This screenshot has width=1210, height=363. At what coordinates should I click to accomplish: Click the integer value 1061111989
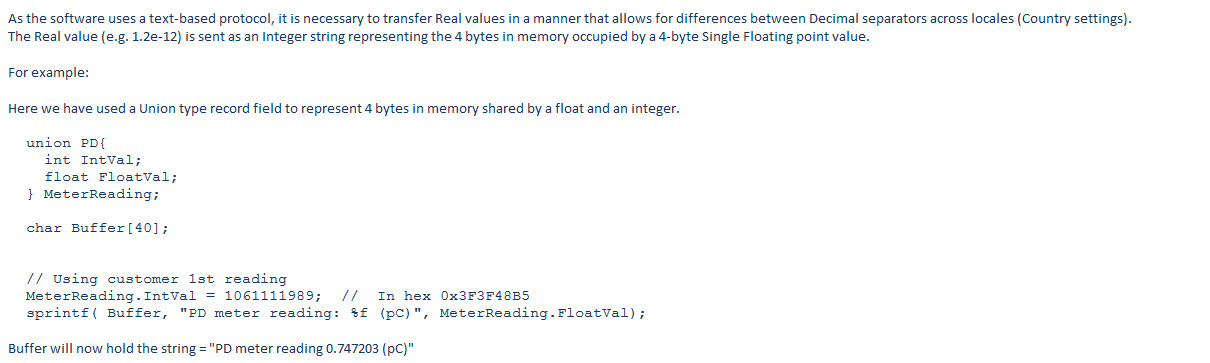273,296
